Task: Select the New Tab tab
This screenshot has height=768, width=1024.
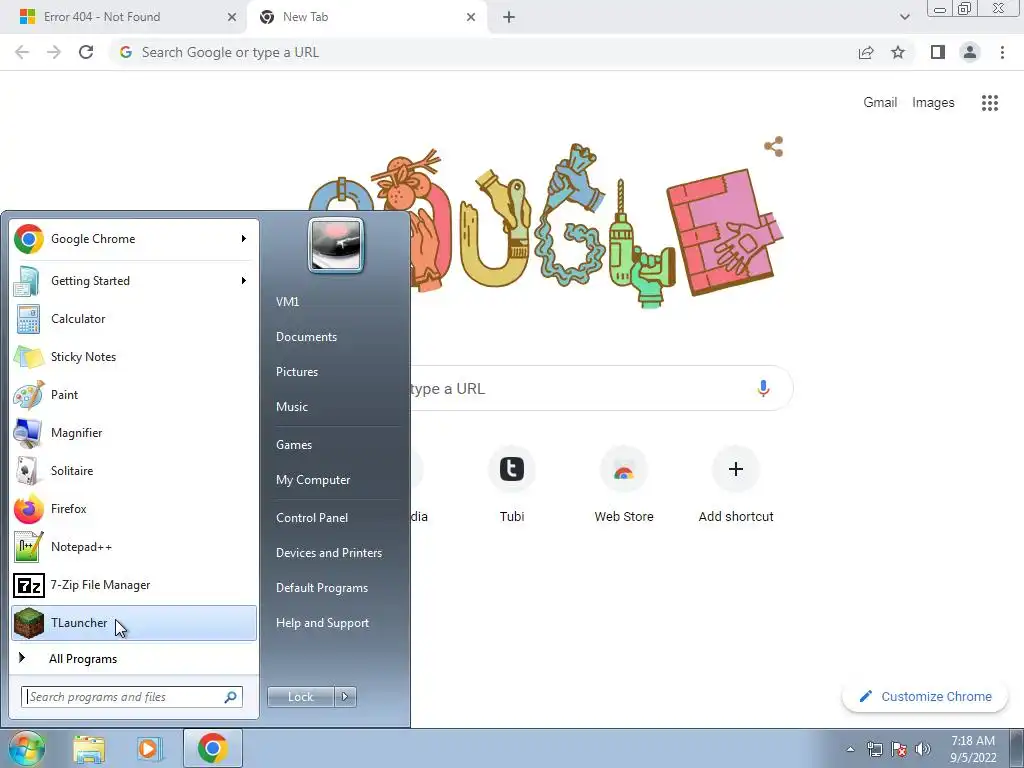Action: pyautogui.click(x=366, y=17)
